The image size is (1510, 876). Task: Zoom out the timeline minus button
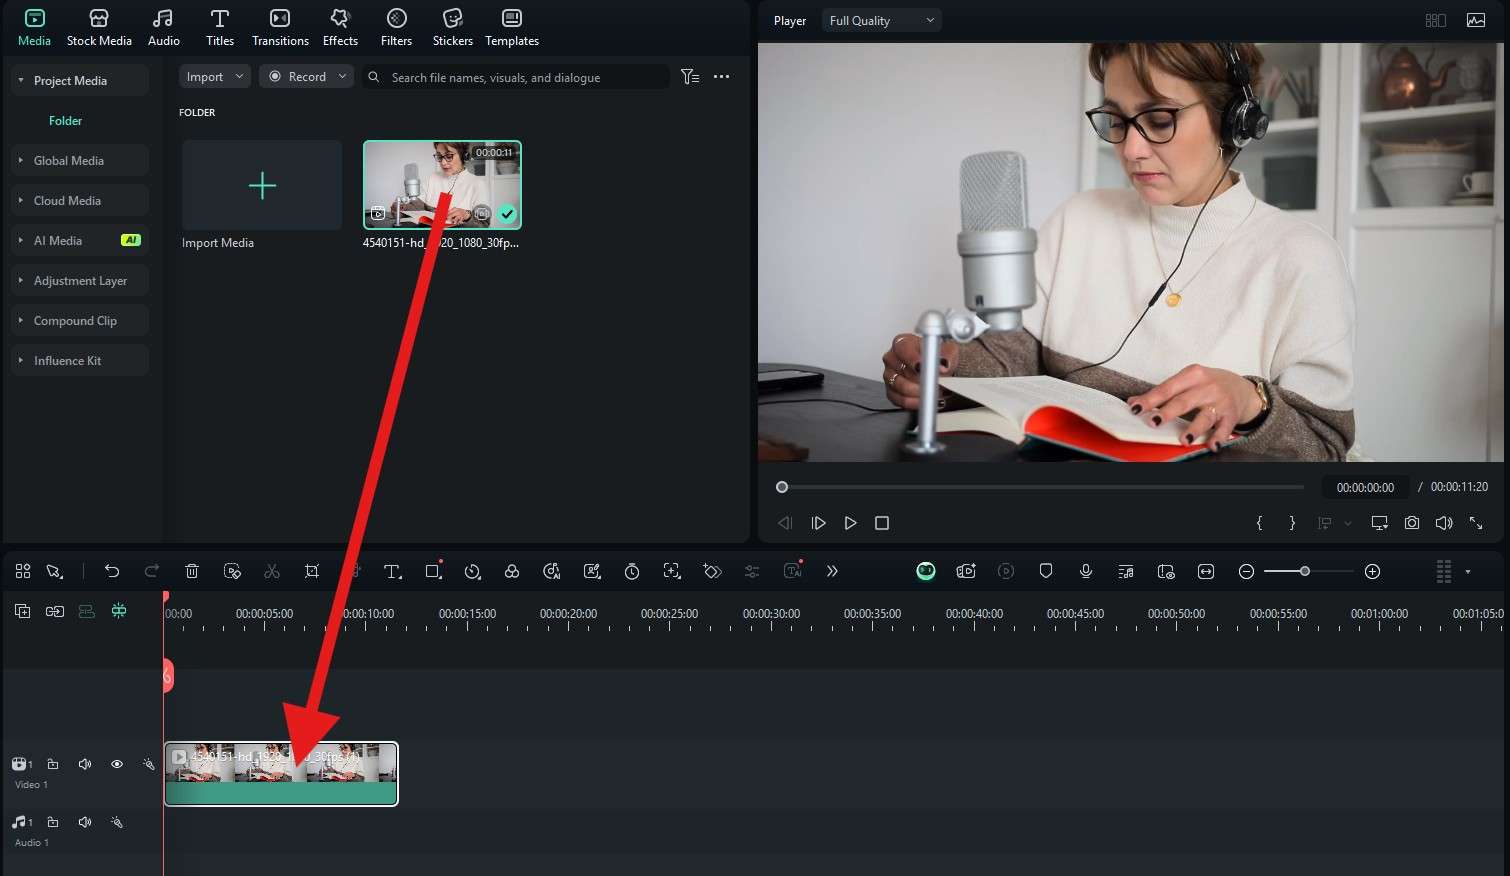pos(1246,571)
